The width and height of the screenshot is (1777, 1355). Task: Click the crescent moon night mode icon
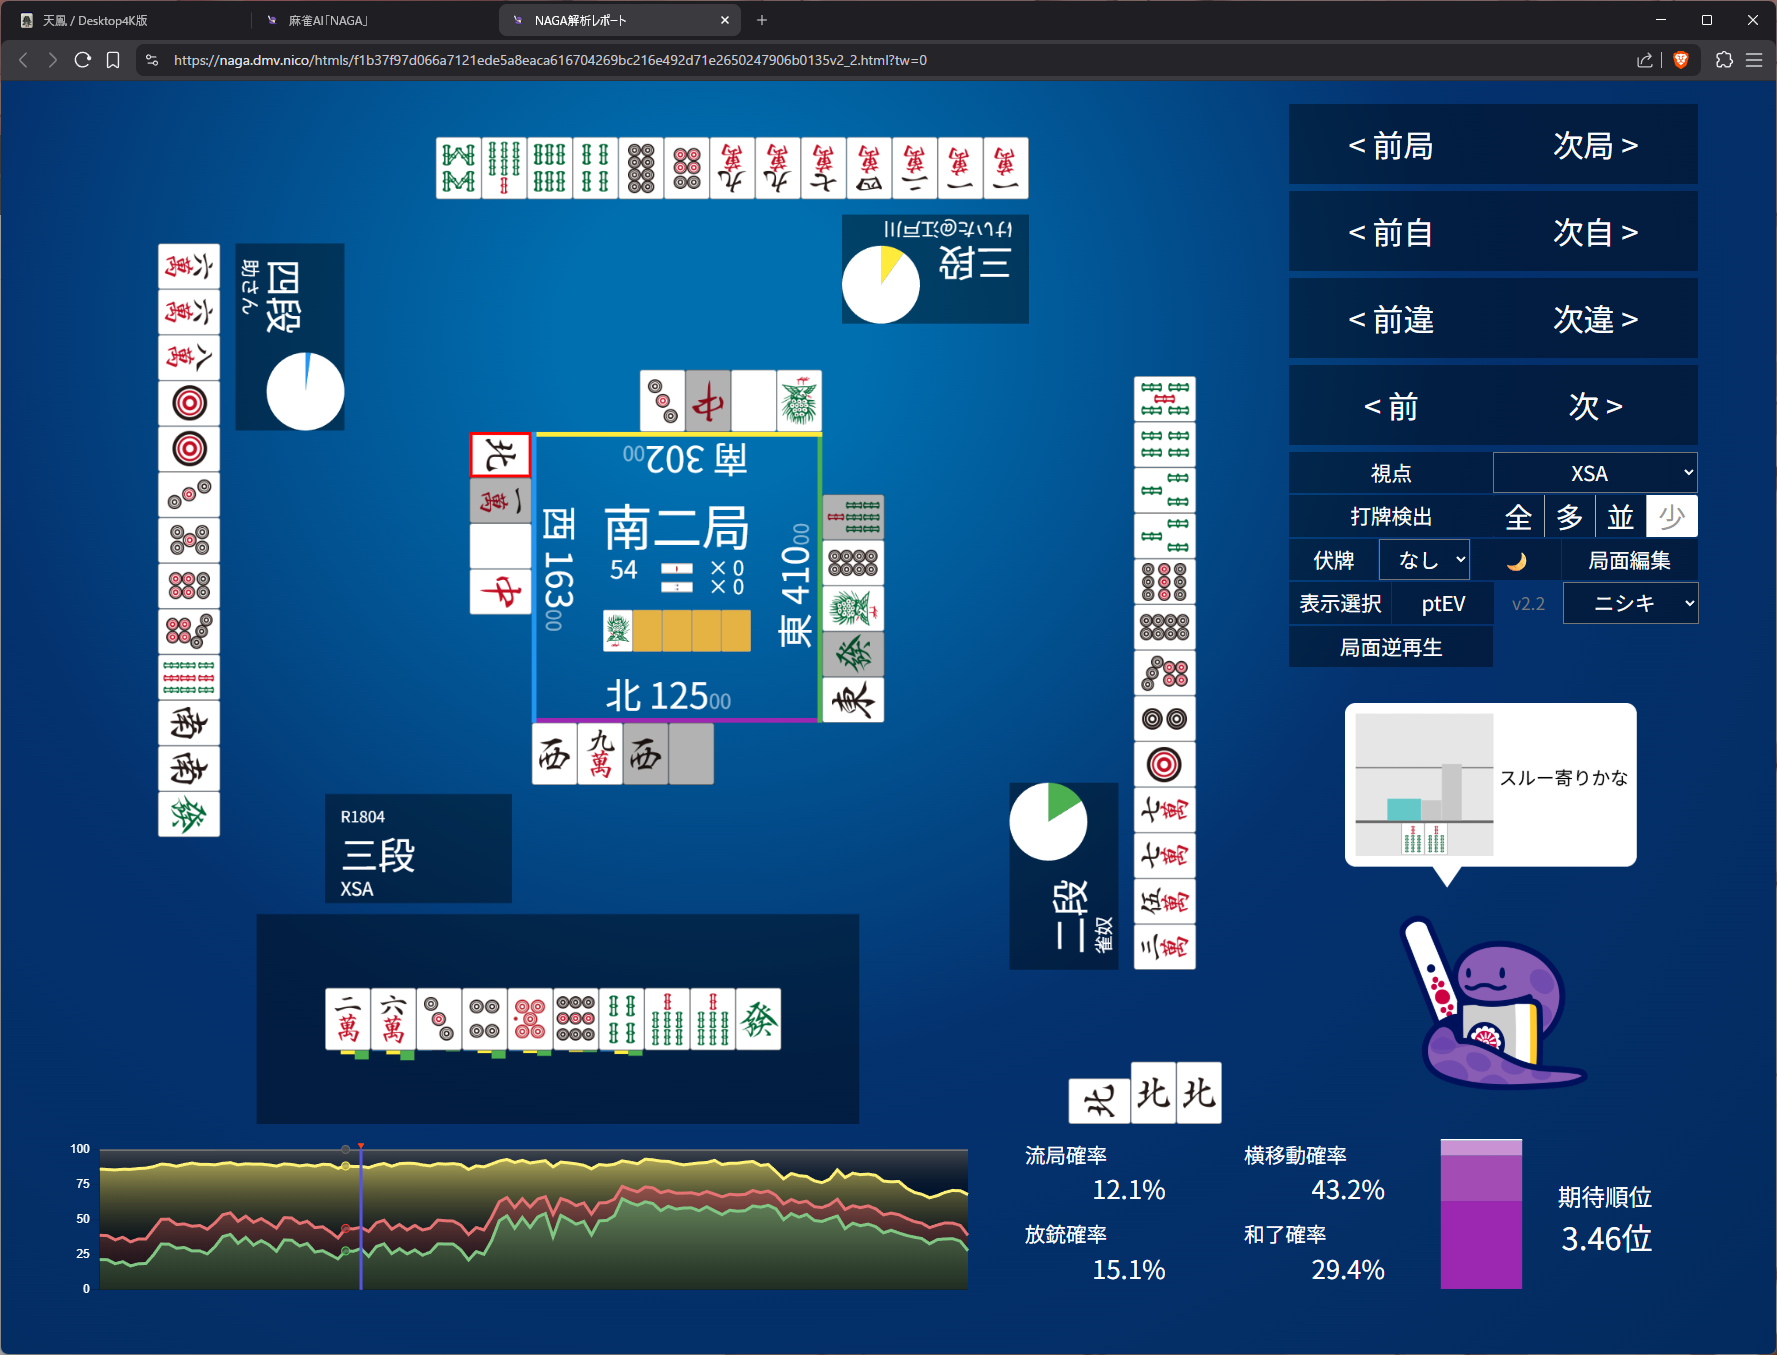[1517, 561]
